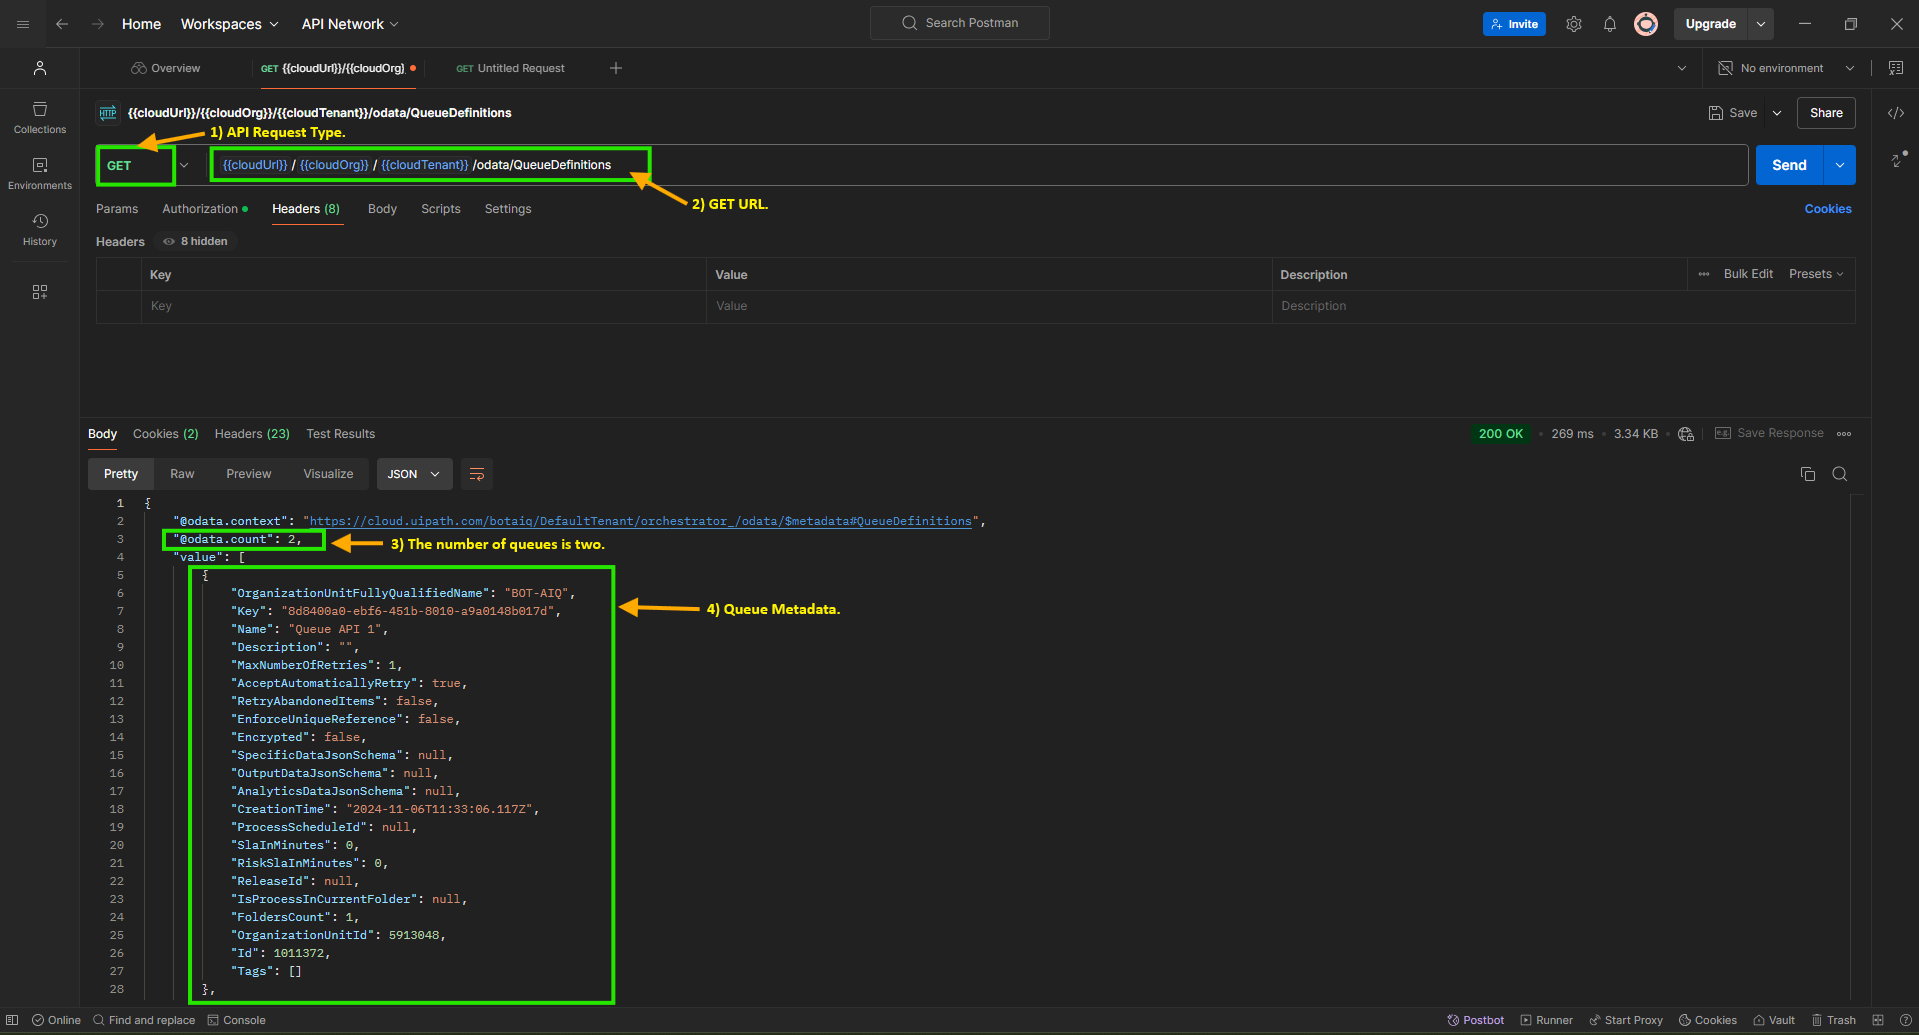Open the Postbot assistant
1919x1035 pixels.
[1476, 1020]
